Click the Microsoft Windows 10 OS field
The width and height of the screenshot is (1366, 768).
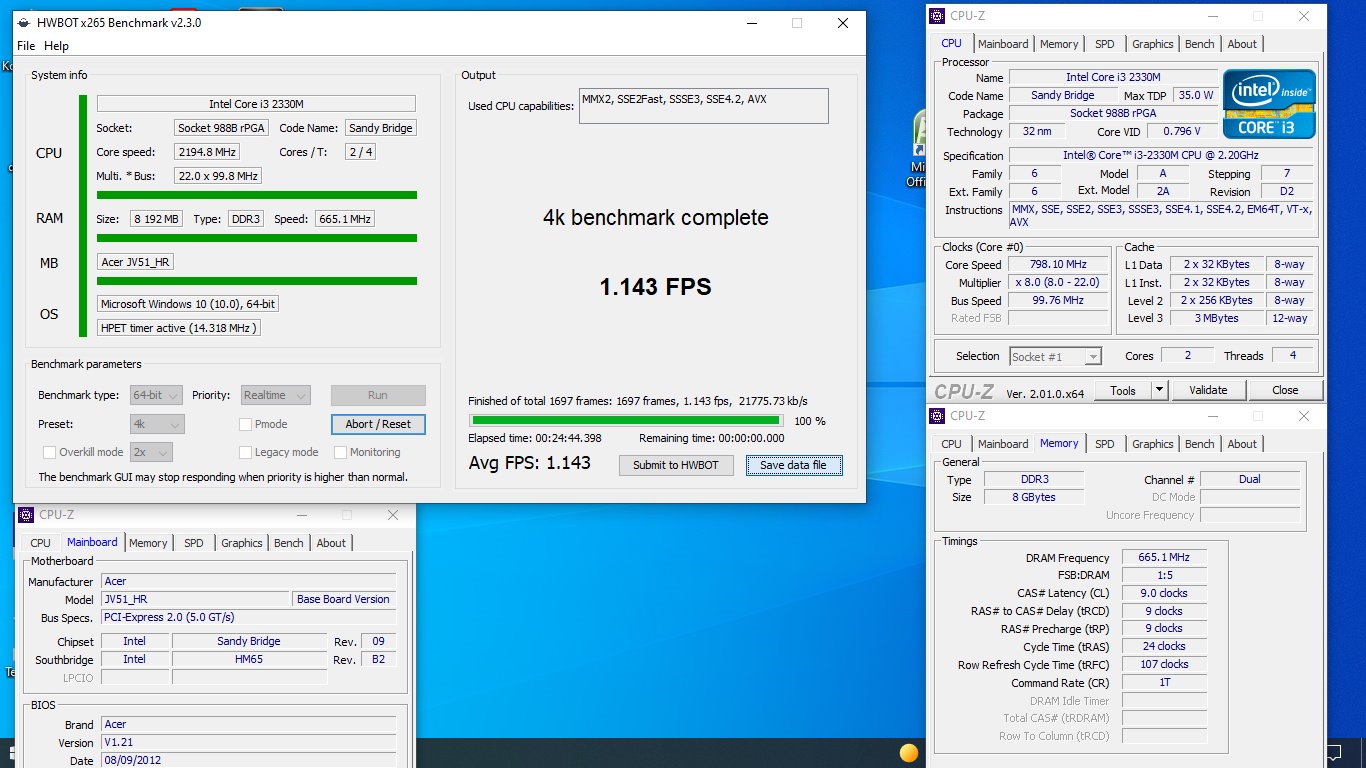pos(188,304)
